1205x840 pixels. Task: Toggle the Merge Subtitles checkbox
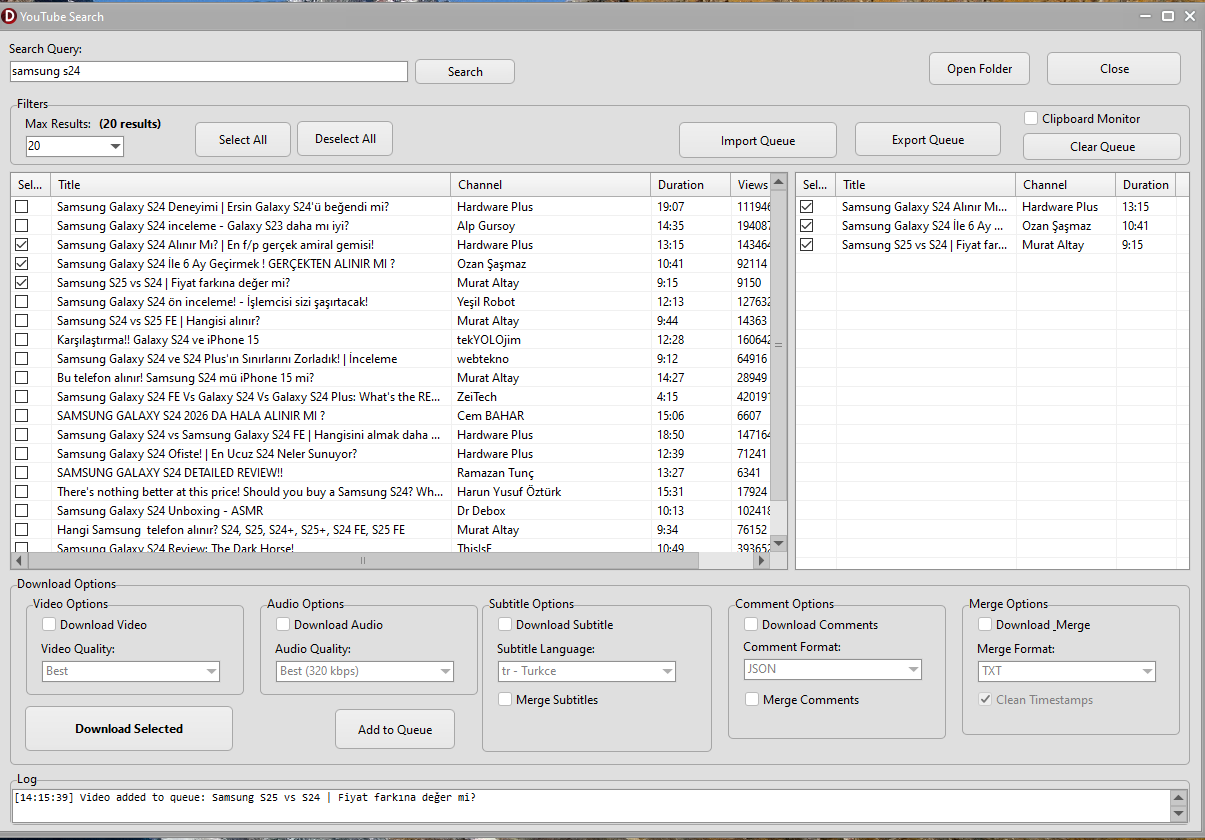tap(505, 700)
